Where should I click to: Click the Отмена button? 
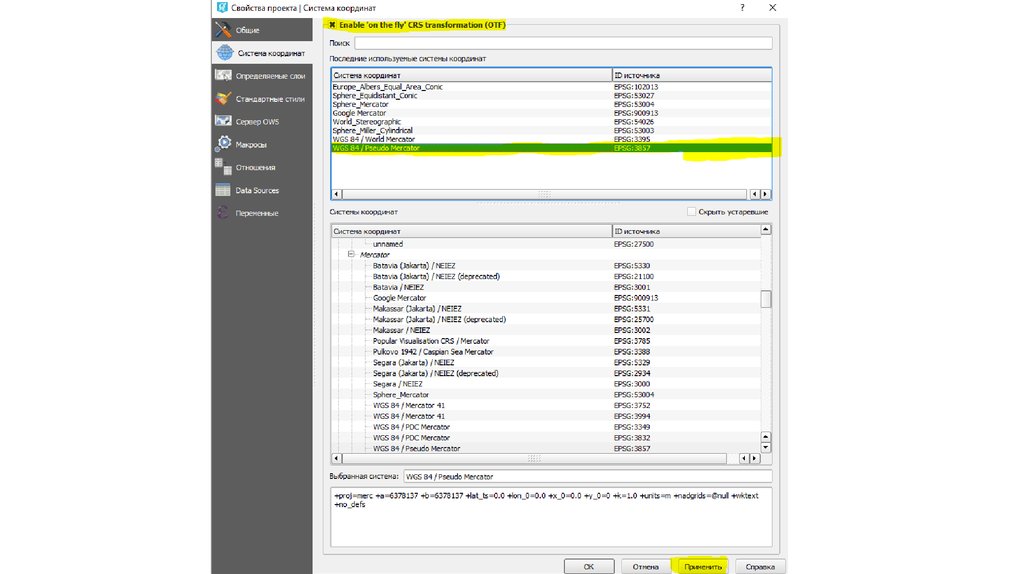click(x=645, y=566)
